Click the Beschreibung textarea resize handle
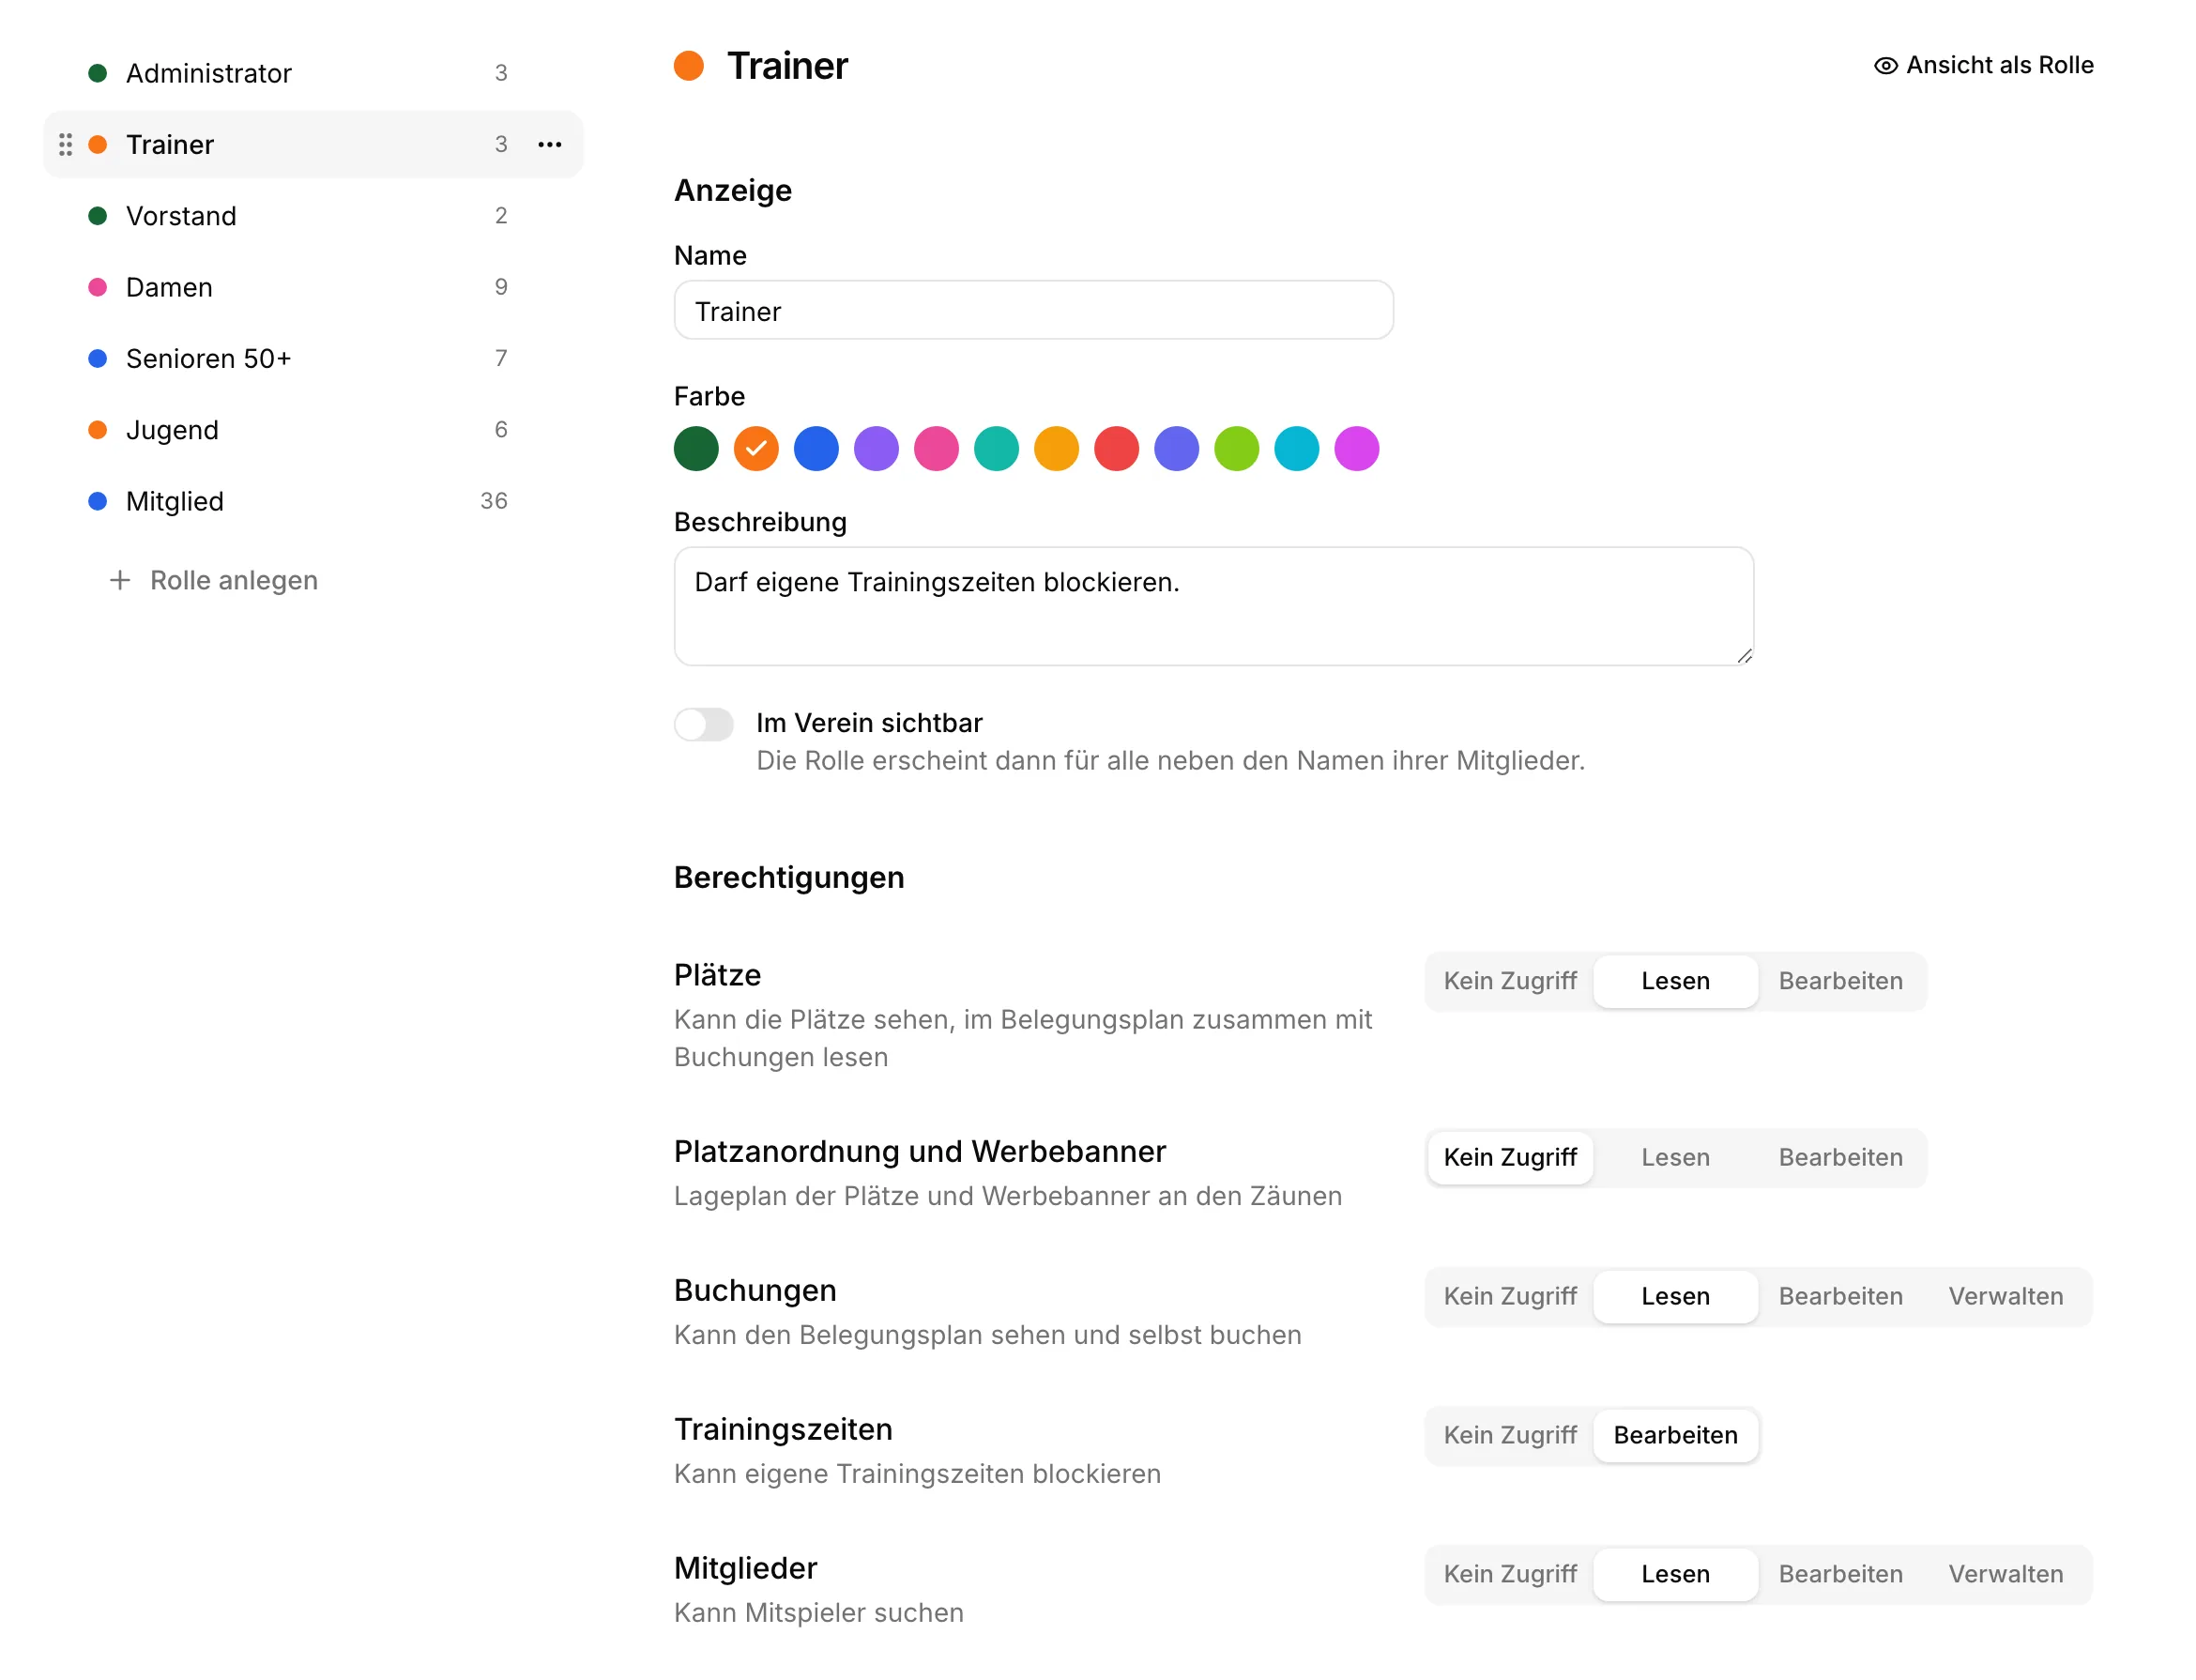This screenshot has height=1680, width=2196. click(1743, 656)
